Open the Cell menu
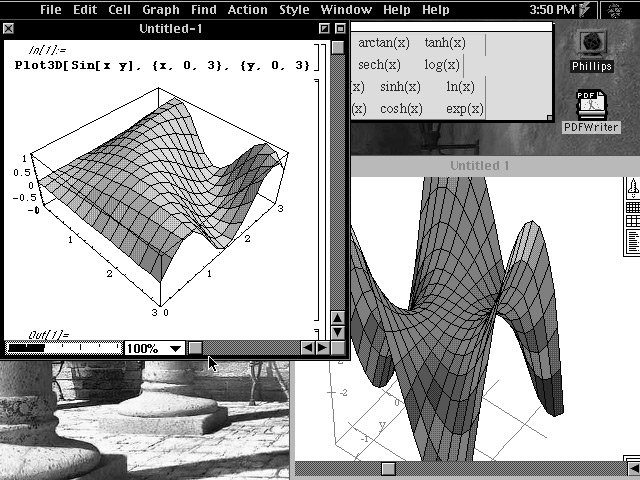 (120, 9)
